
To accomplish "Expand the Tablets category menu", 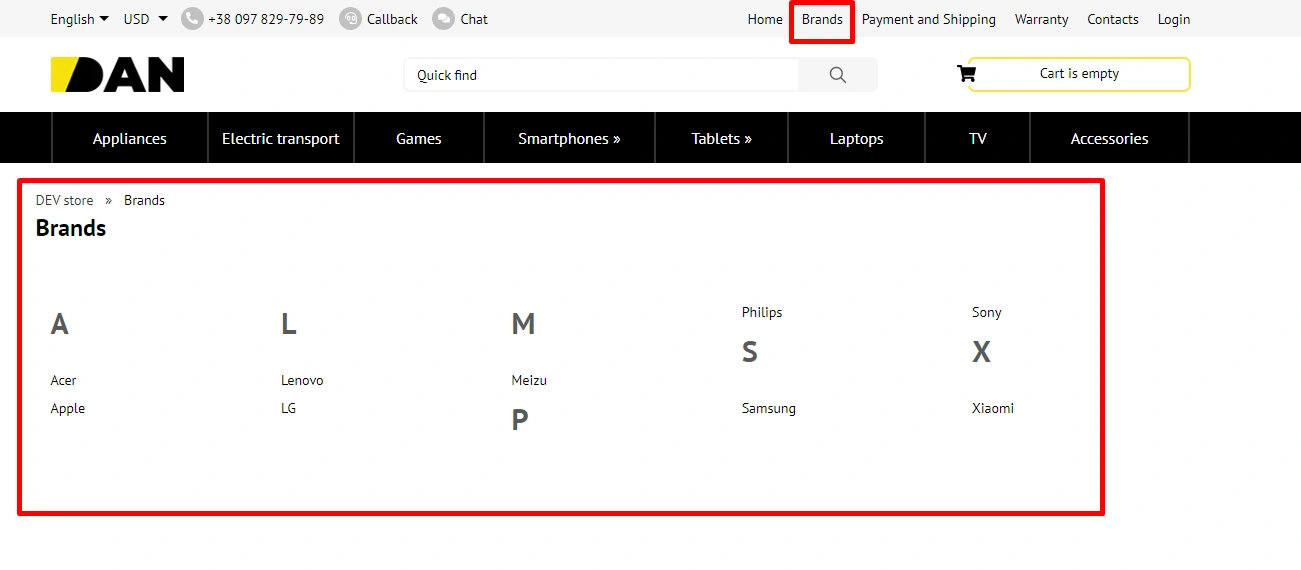I will pos(721,139).
